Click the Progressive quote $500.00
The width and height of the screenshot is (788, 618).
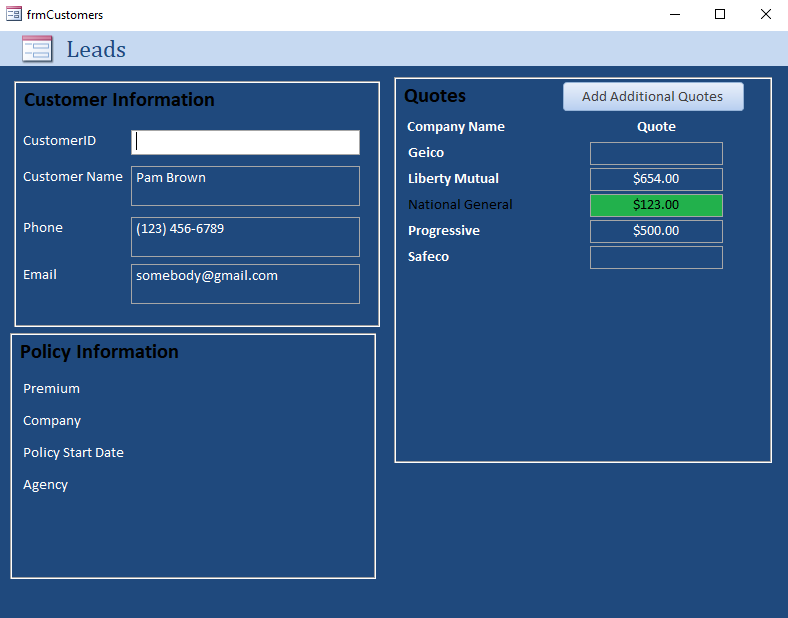[x=656, y=231]
